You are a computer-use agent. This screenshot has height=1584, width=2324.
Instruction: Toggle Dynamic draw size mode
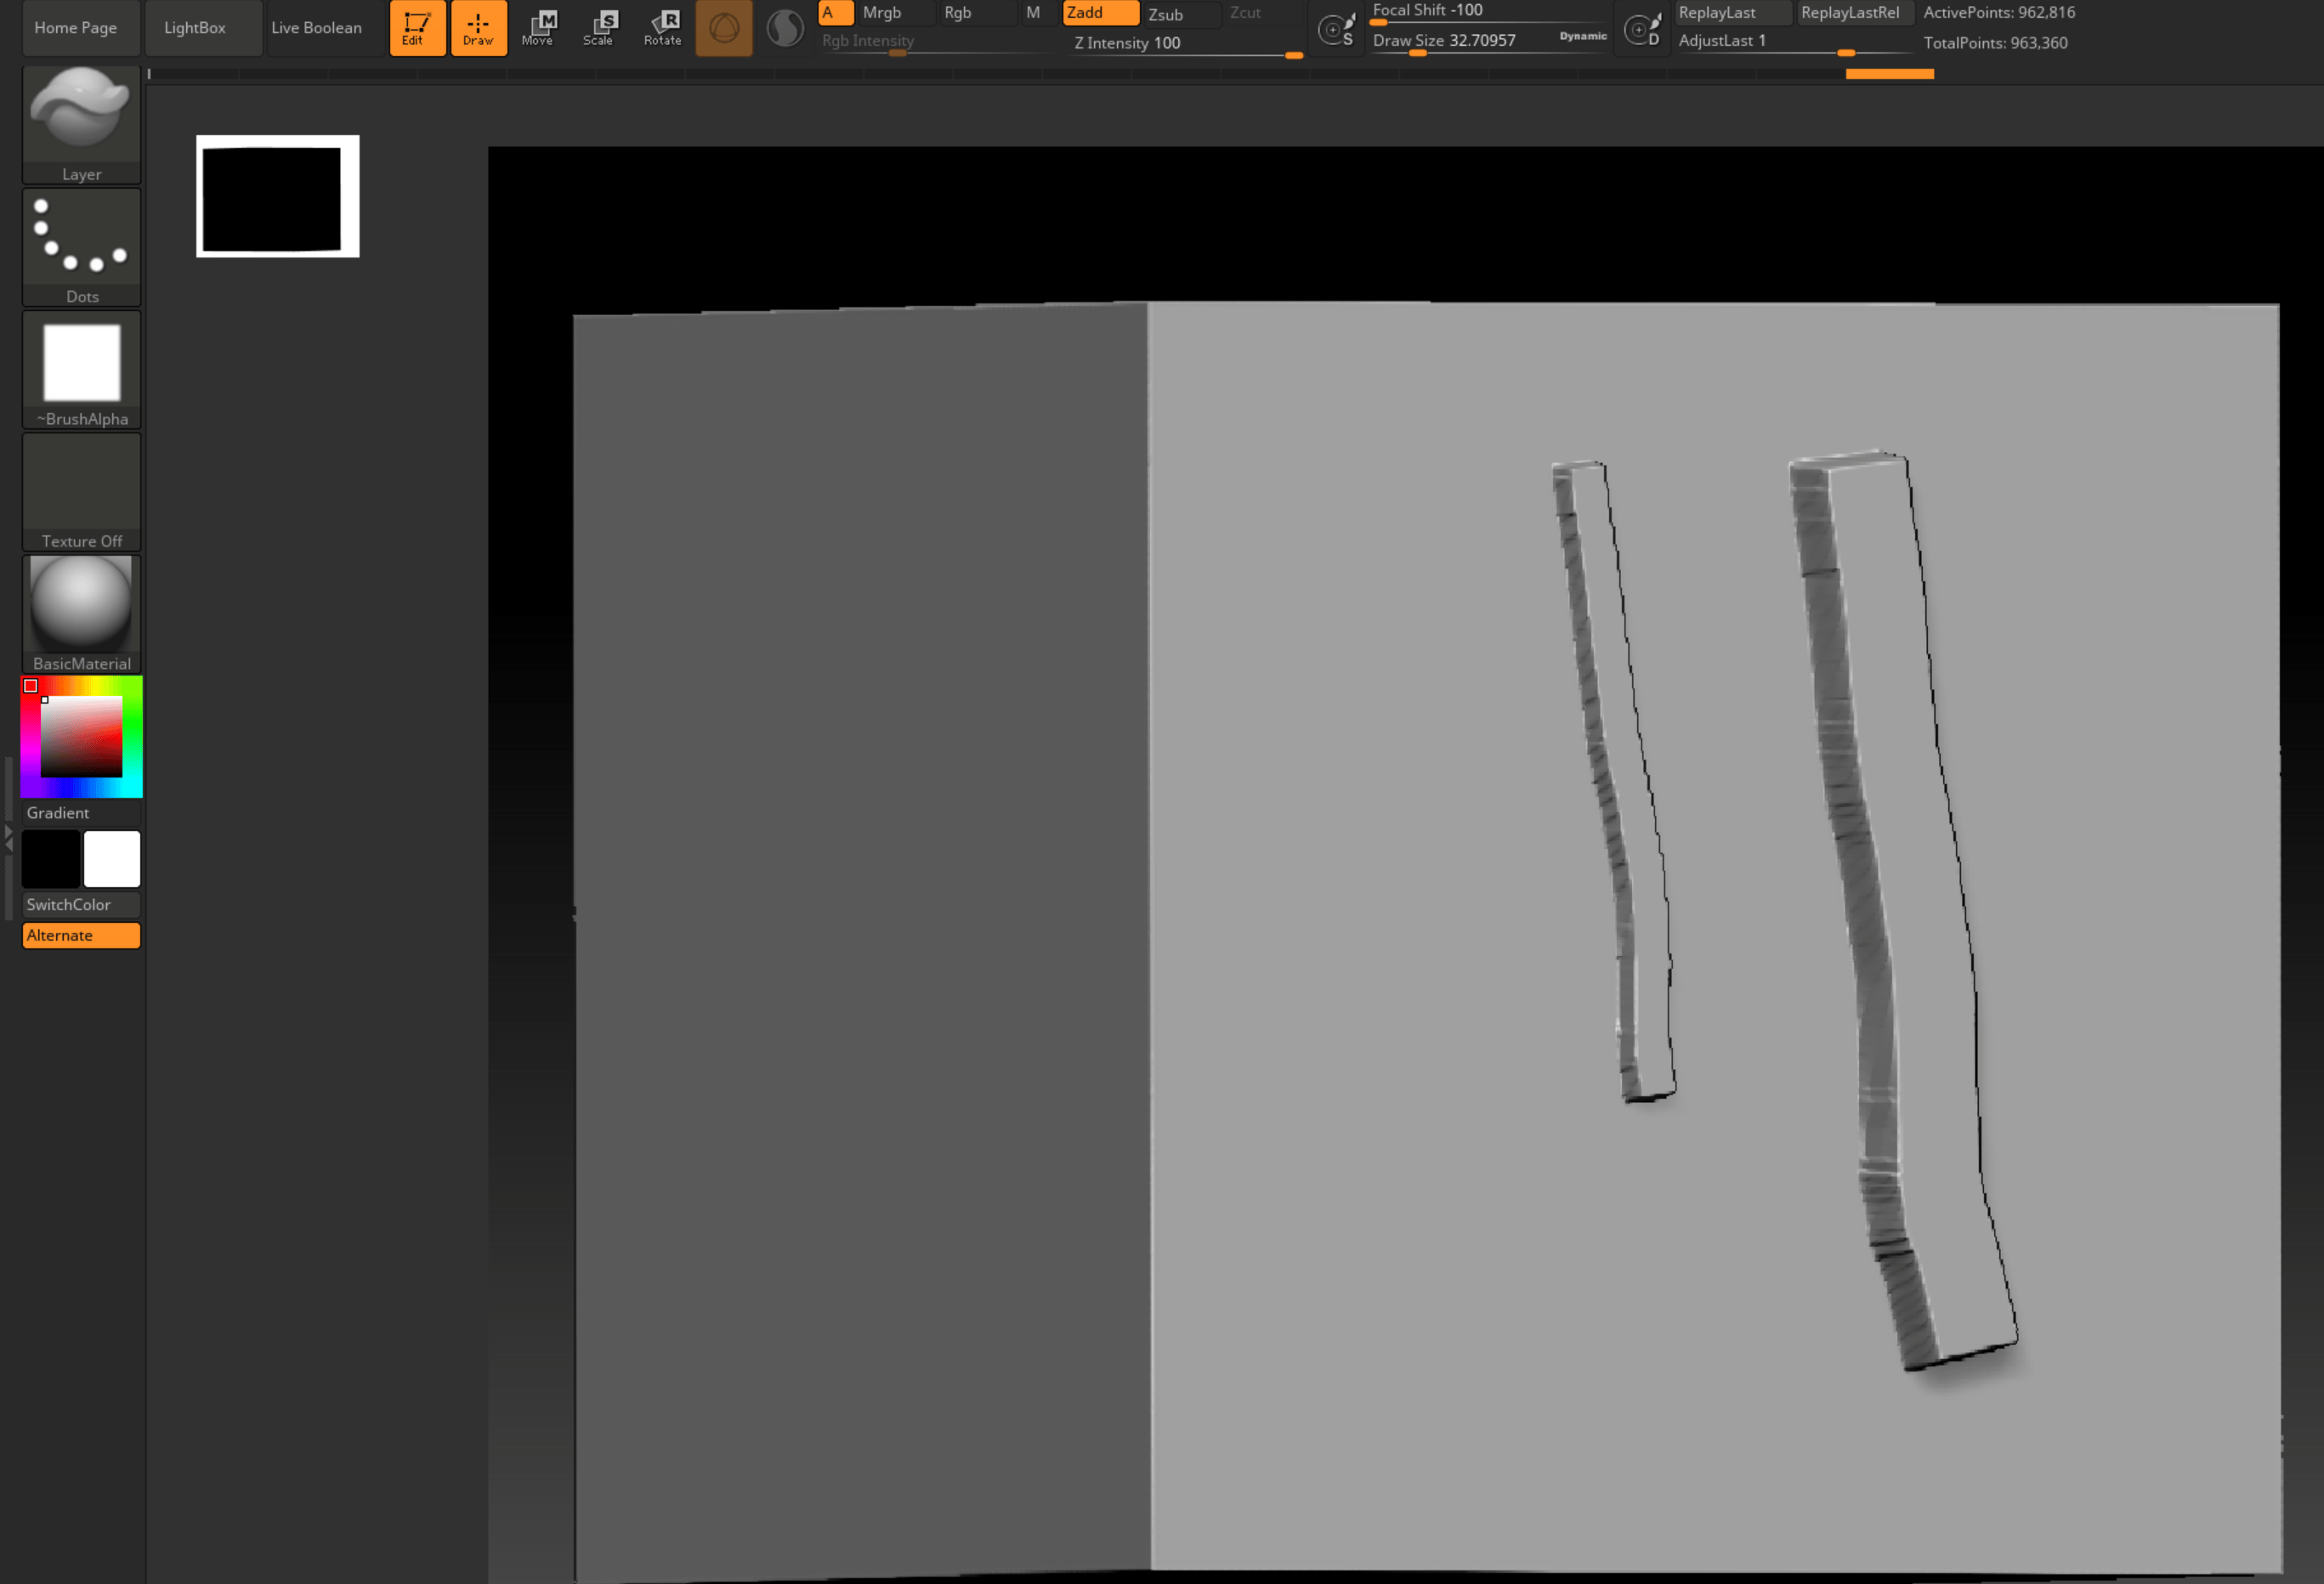coord(1579,41)
